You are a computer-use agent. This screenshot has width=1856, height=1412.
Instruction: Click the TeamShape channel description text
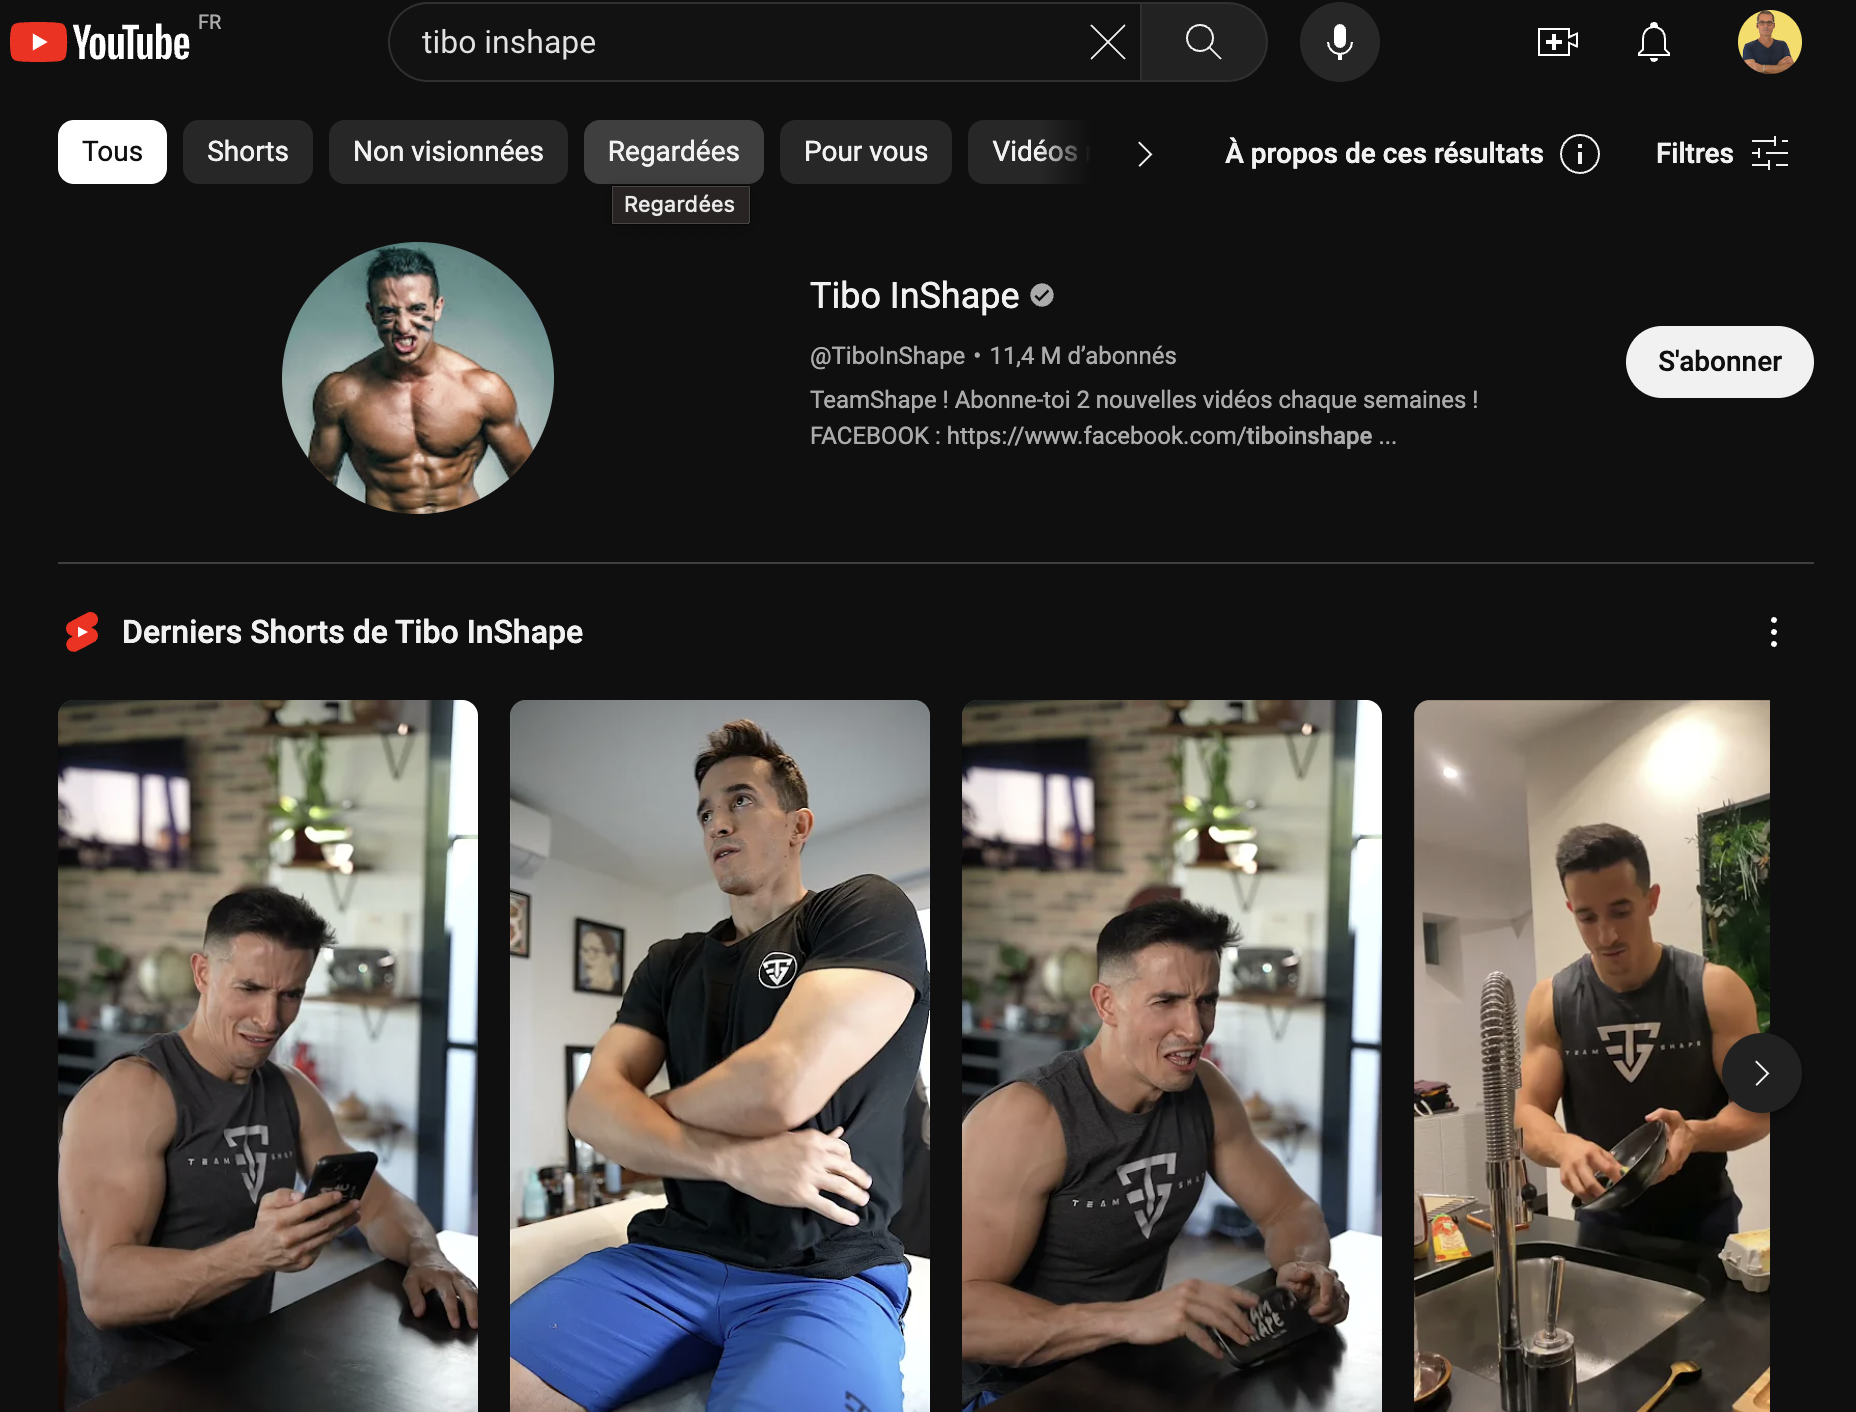(1144, 400)
